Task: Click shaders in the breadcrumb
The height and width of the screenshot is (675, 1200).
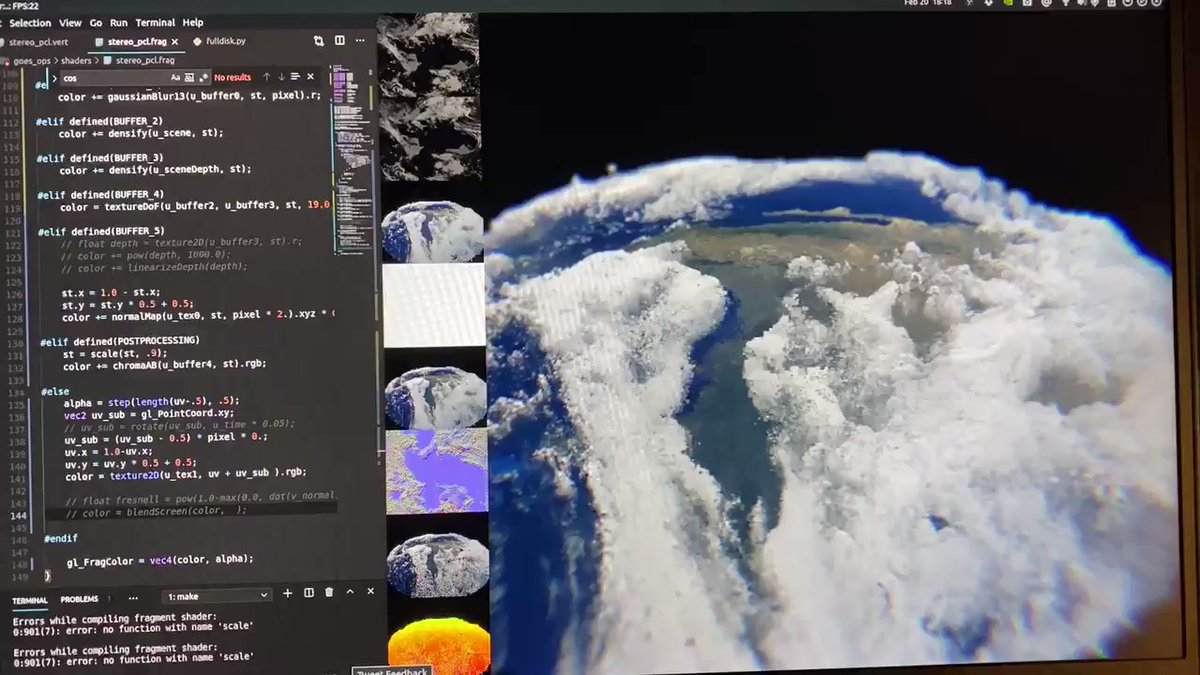Action: tap(76, 60)
